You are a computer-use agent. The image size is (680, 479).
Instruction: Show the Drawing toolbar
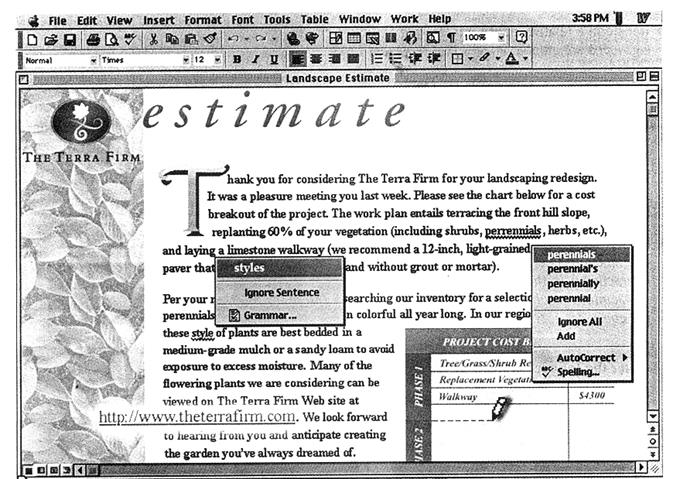[410, 39]
